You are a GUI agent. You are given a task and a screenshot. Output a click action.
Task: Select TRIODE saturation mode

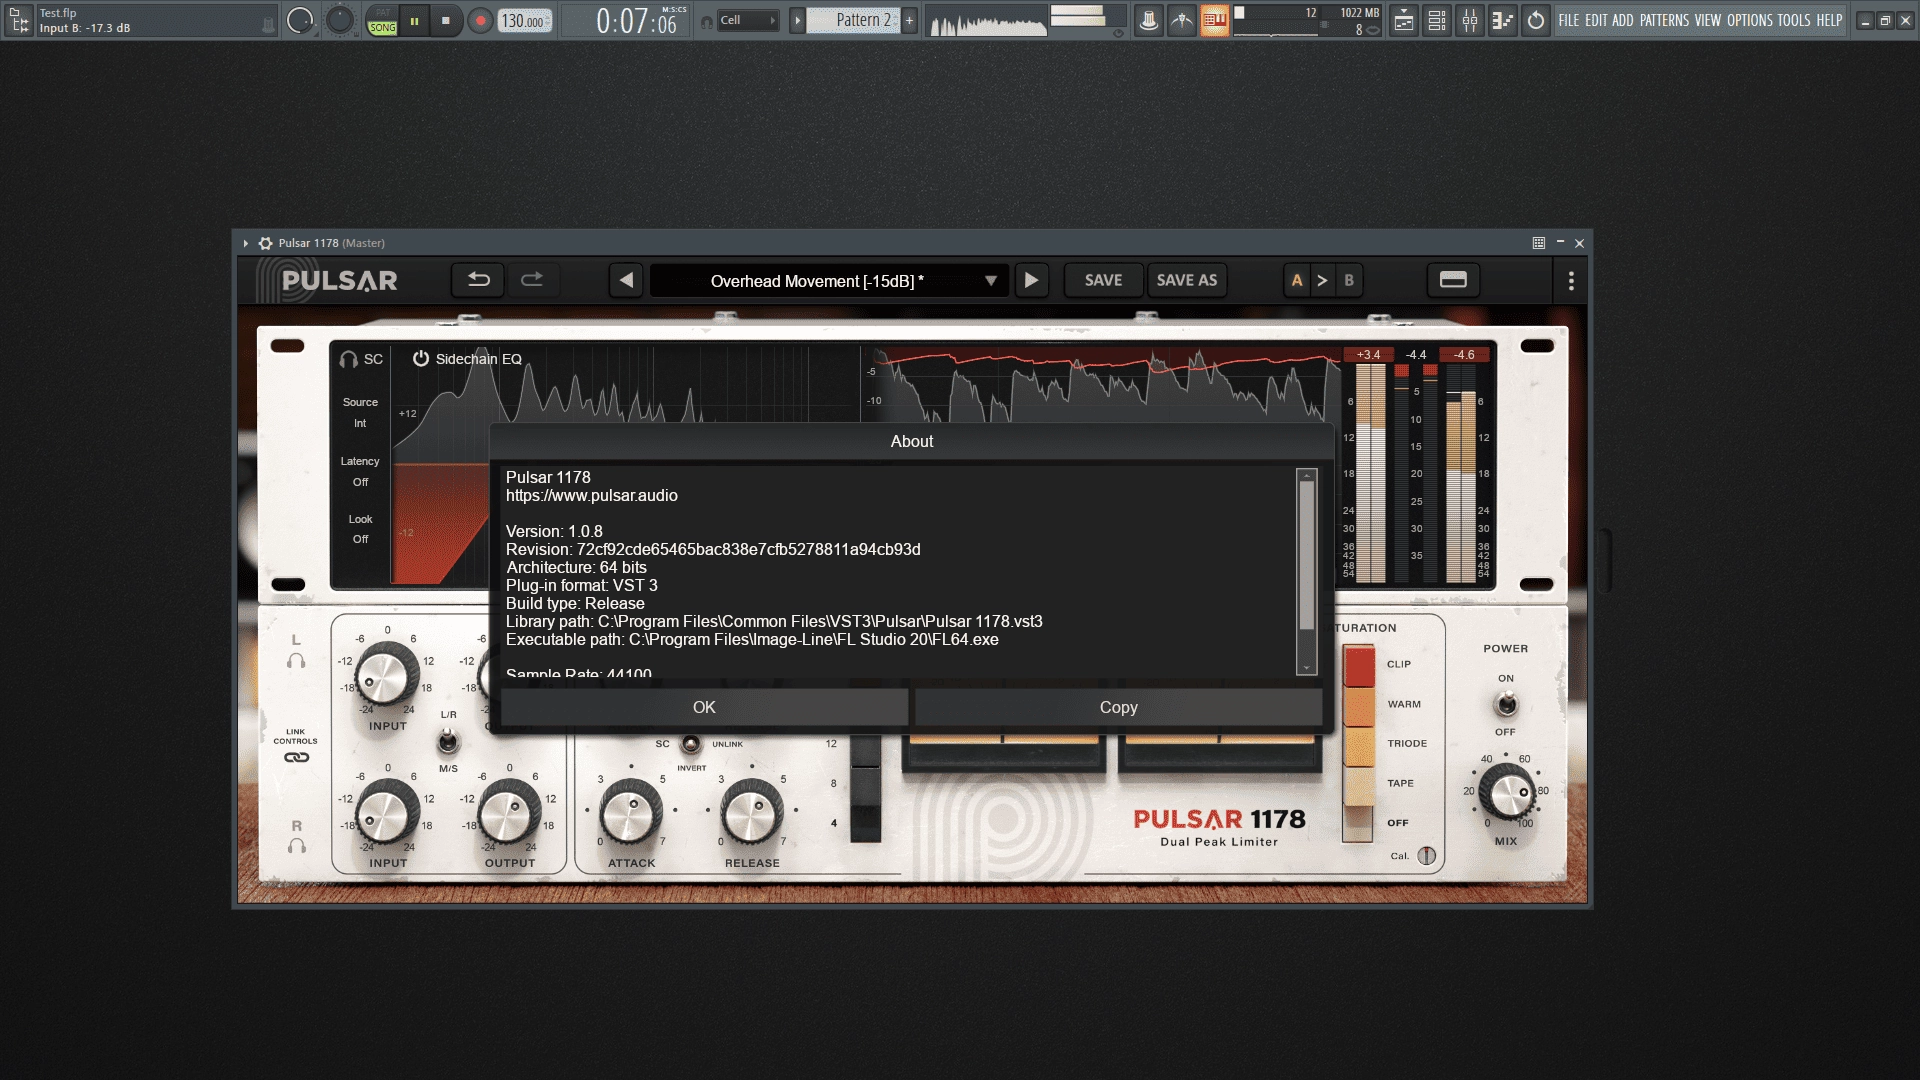click(x=1359, y=746)
